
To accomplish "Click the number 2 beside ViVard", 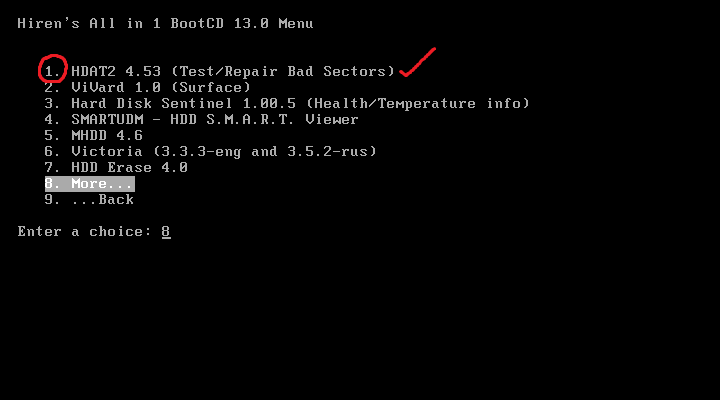I will (49, 88).
